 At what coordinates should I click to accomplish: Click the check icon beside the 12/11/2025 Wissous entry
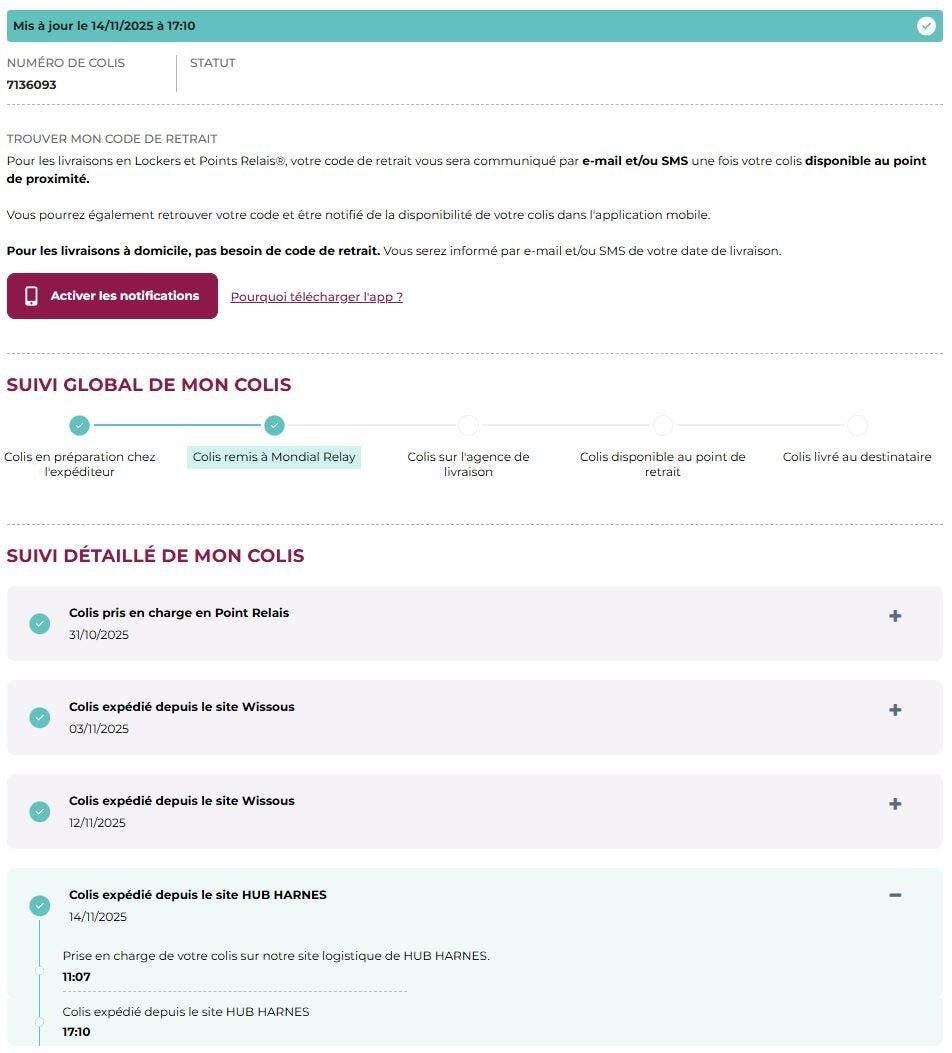[40, 812]
